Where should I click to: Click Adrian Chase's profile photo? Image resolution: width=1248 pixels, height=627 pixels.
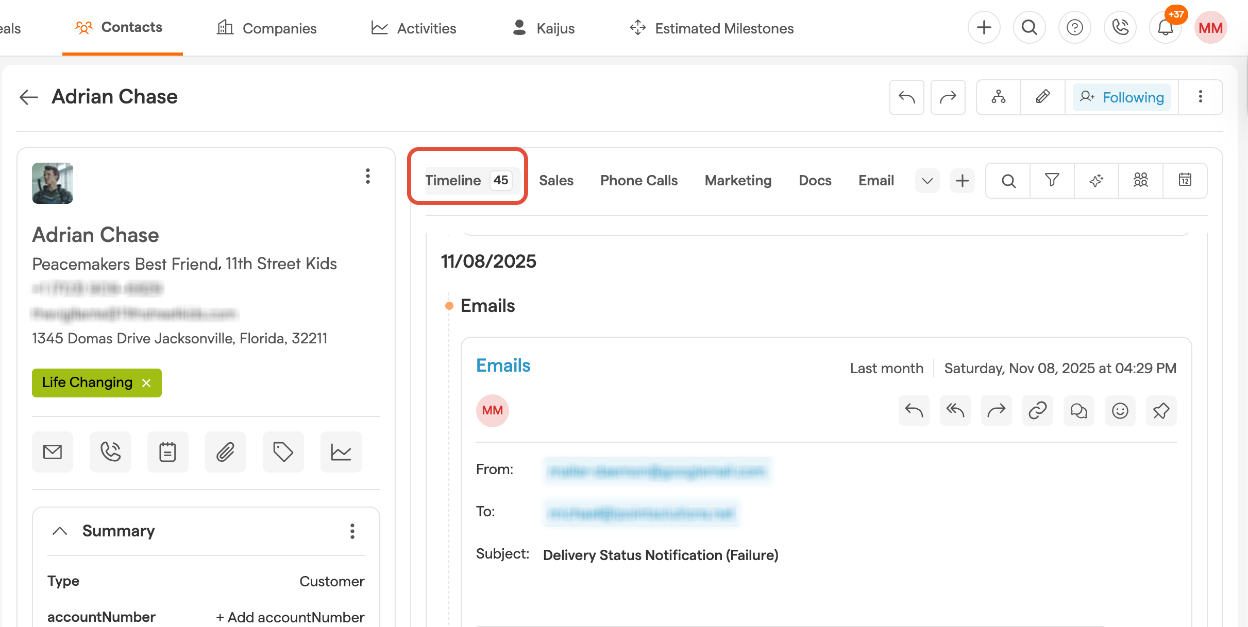coord(52,183)
